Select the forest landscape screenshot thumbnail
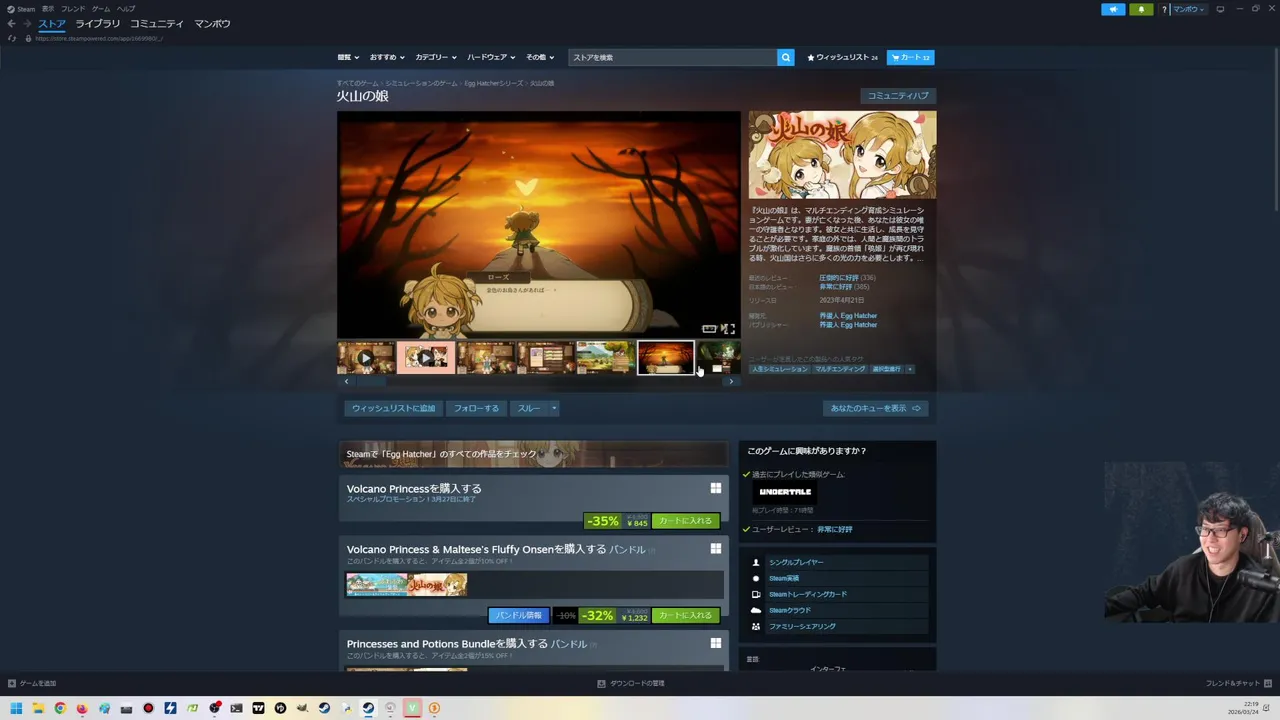1280x720 pixels. click(x=605, y=357)
